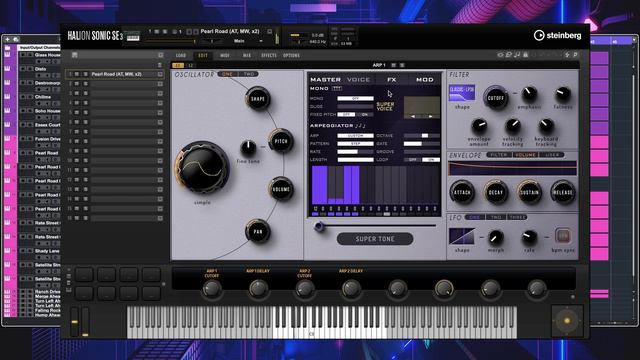Click the Shady Lane track in background window
The image size is (640, 360).
(47, 251)
